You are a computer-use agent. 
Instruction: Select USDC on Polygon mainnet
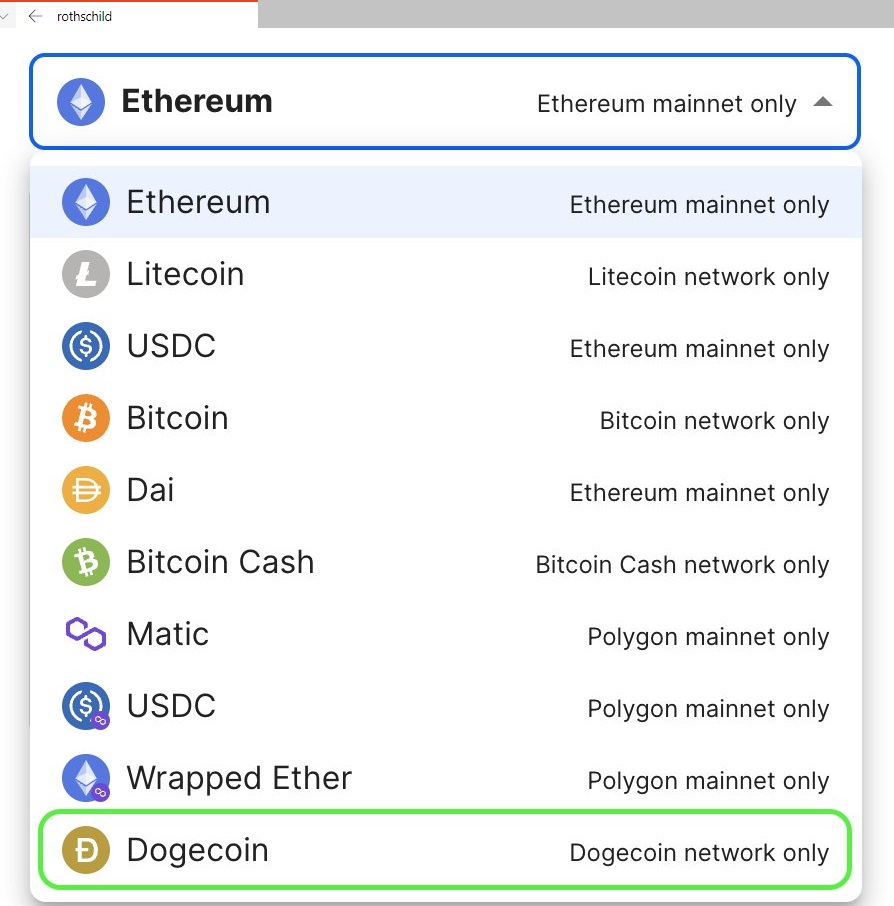tap(171, 706)
